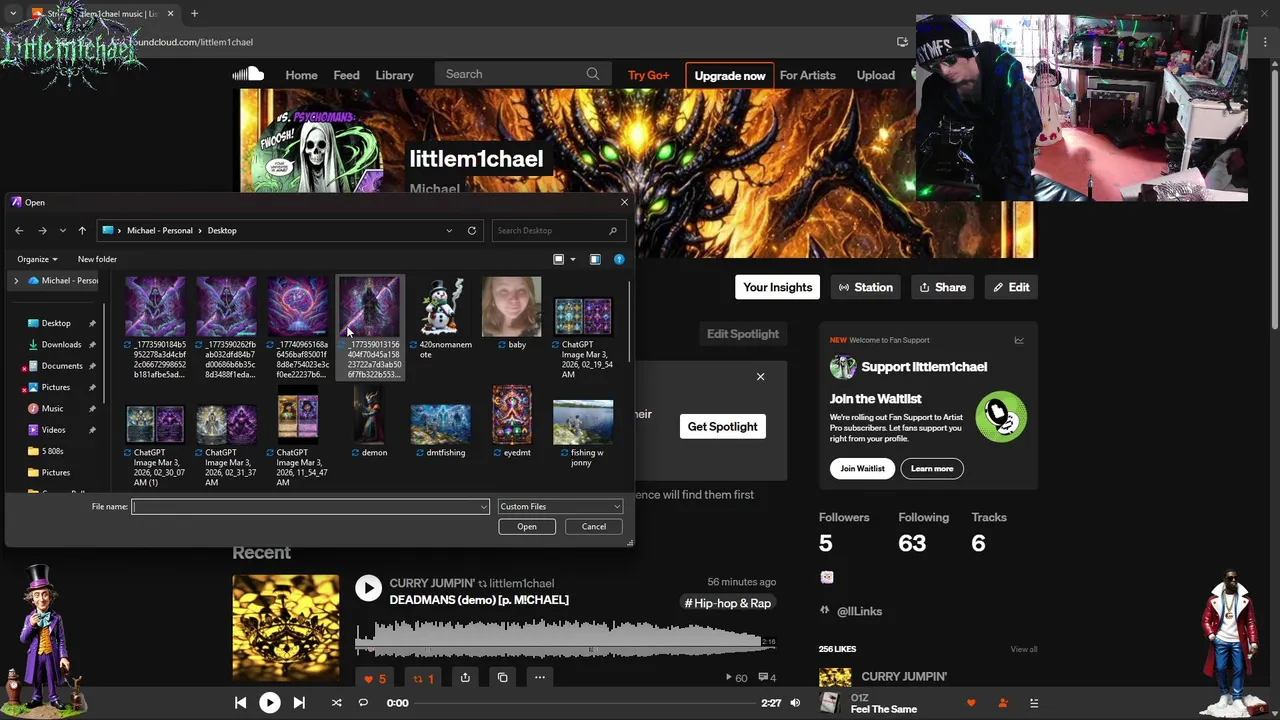Like the DEADMANS track heart button
This screenshot has height=720, width=1280.
[x=375, y=678]
